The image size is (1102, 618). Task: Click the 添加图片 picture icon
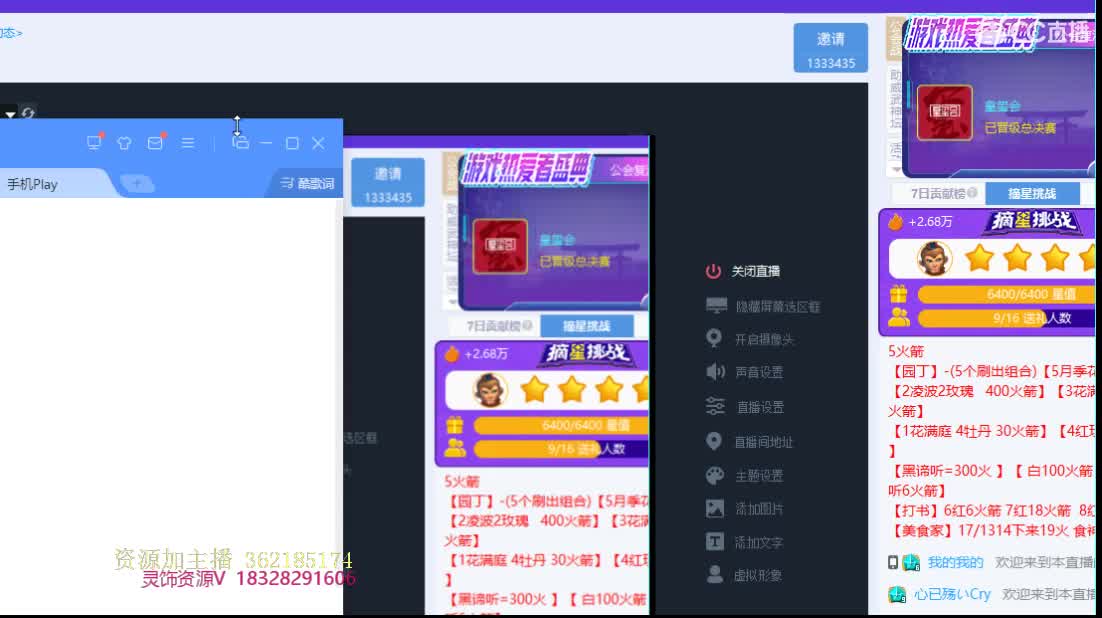713,509
